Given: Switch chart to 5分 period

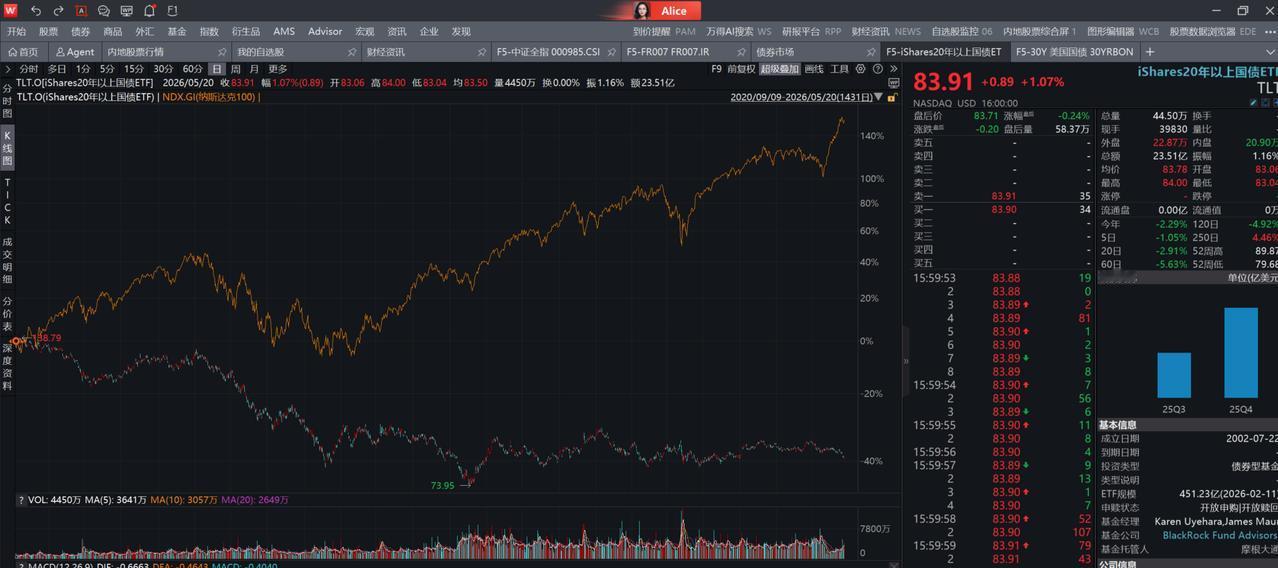Looking at the screenshot, I should 107,69.
